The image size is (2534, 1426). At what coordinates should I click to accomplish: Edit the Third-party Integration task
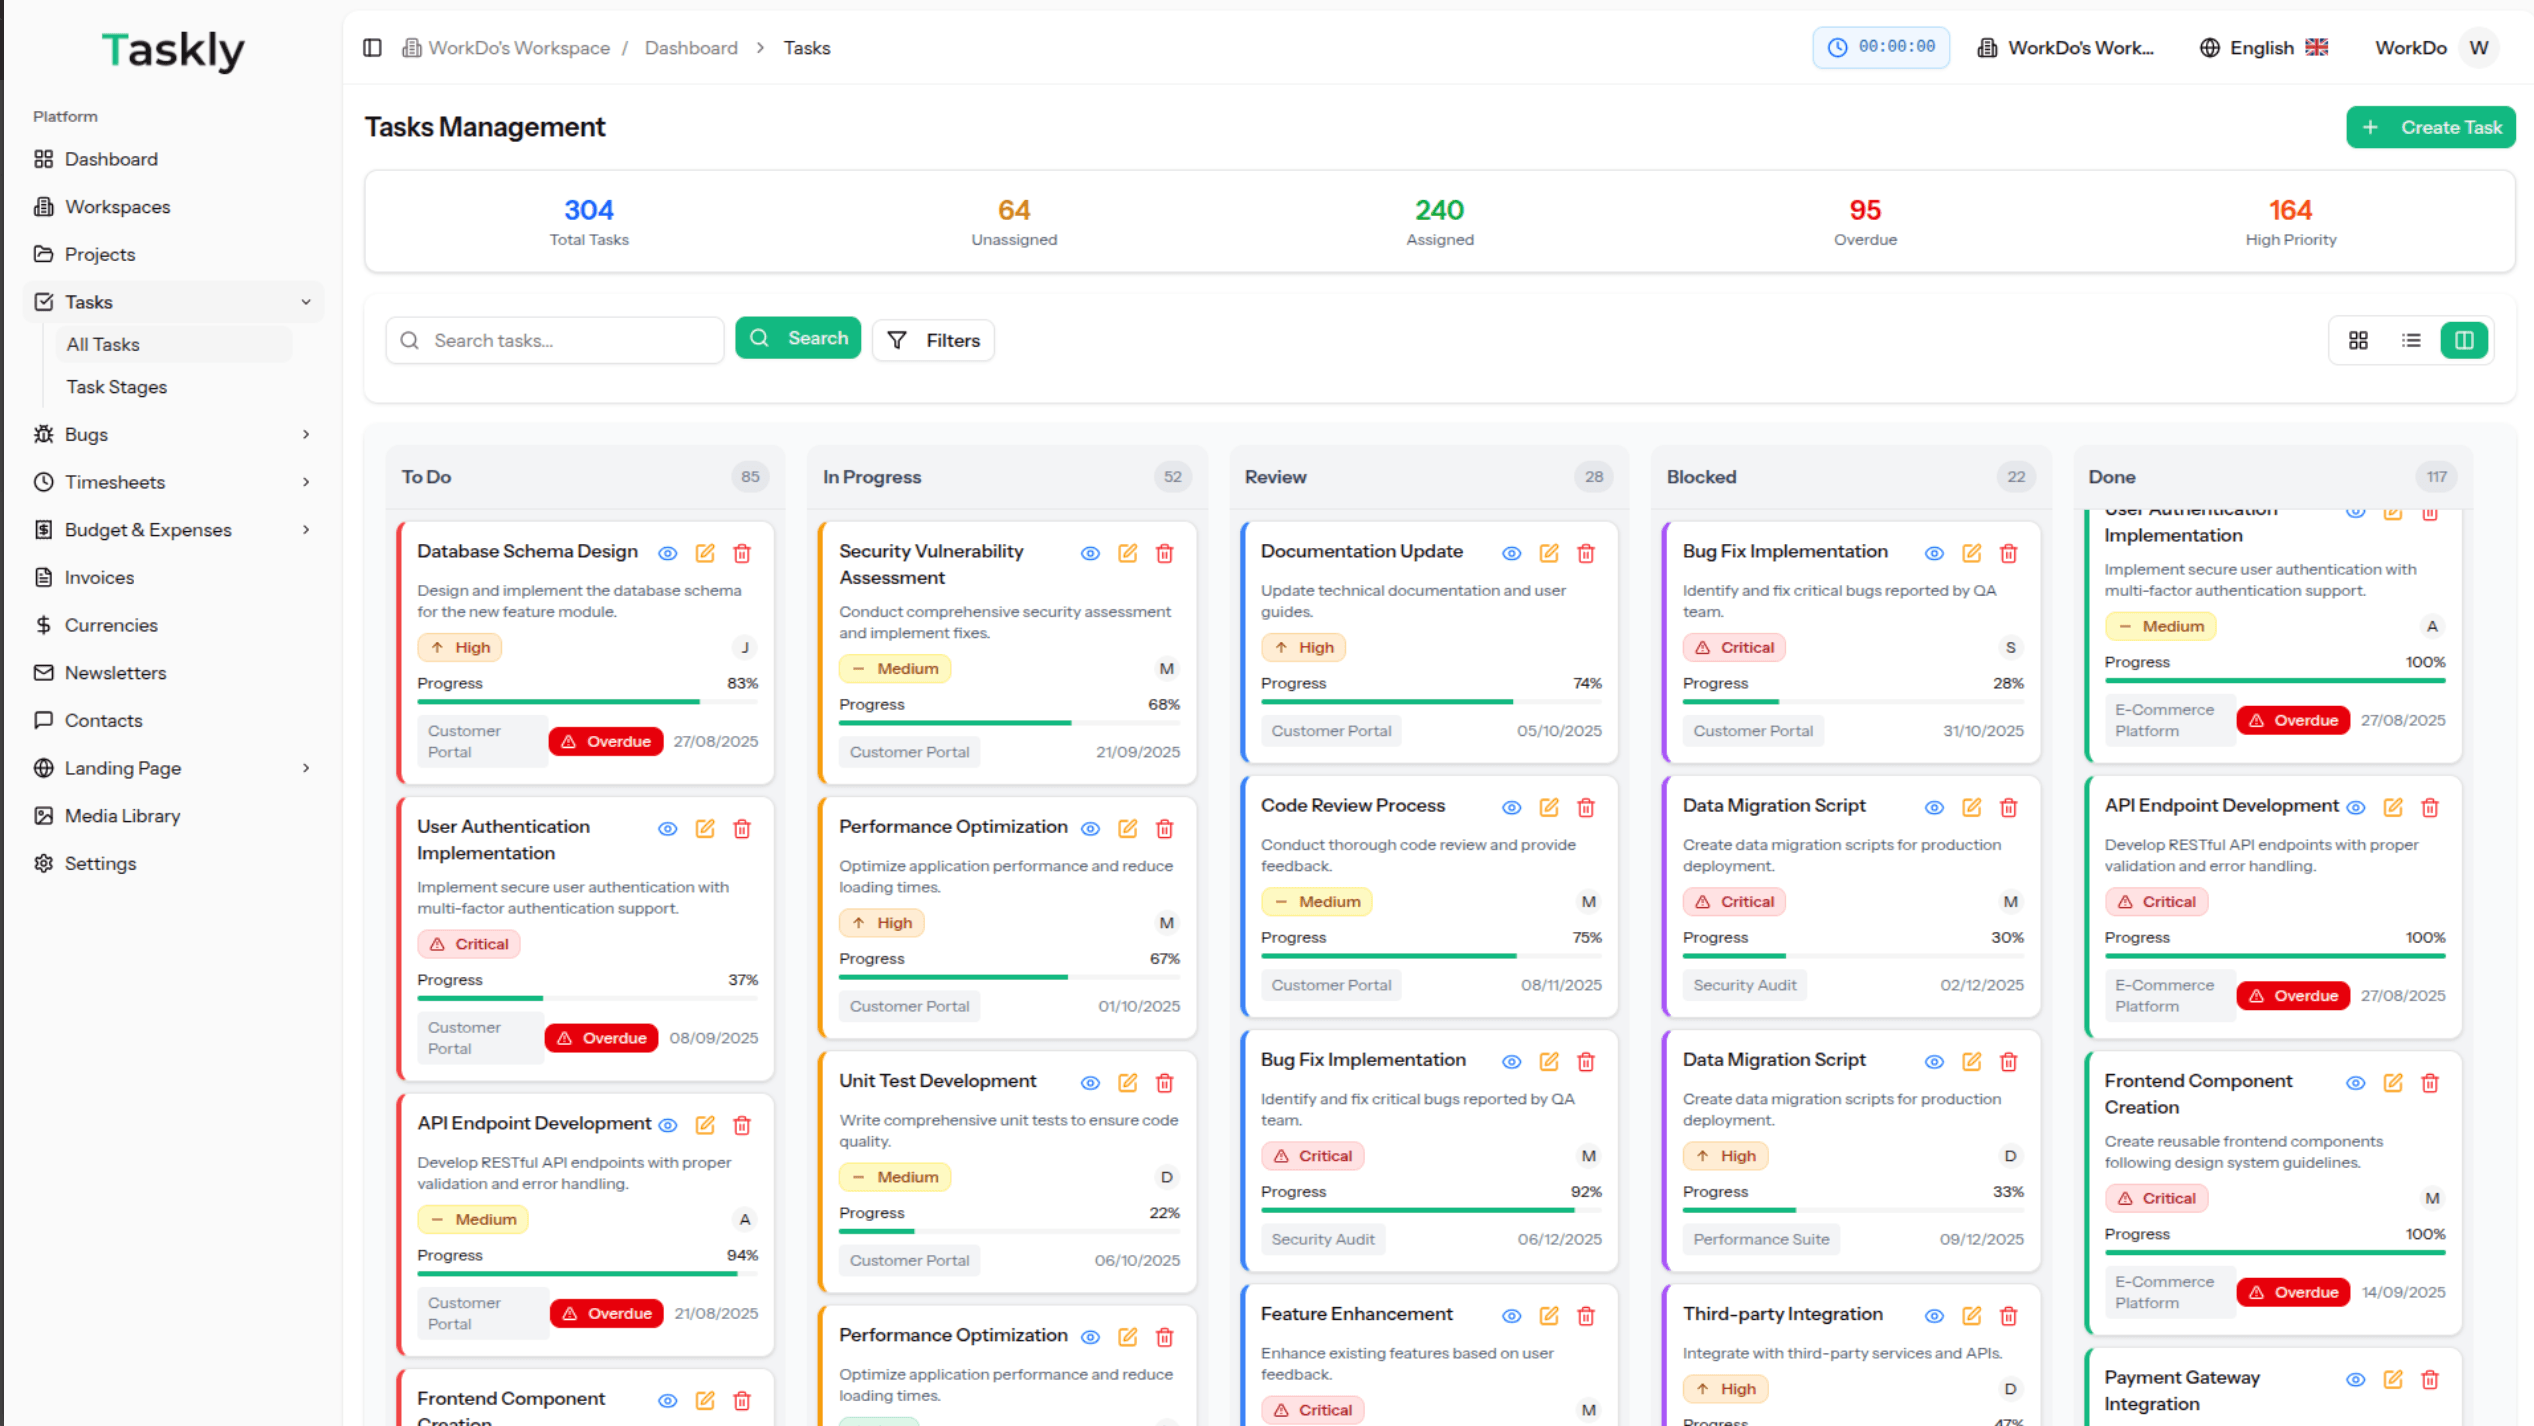[x=1971, y=1315]
